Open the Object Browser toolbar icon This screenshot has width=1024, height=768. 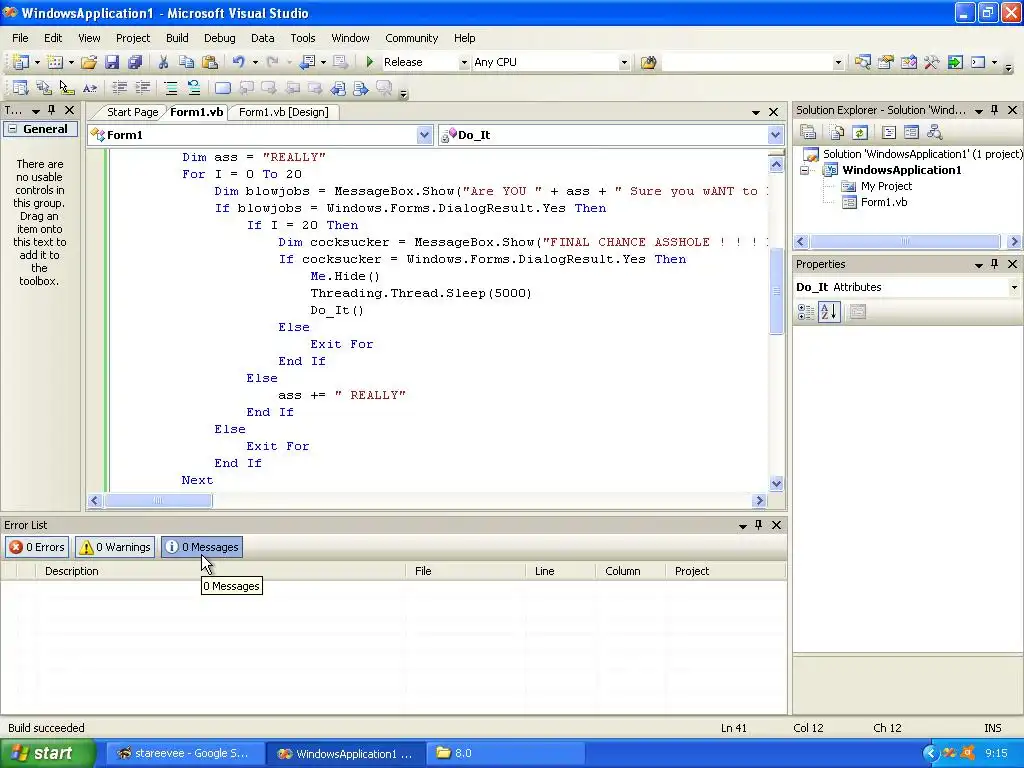908,62
